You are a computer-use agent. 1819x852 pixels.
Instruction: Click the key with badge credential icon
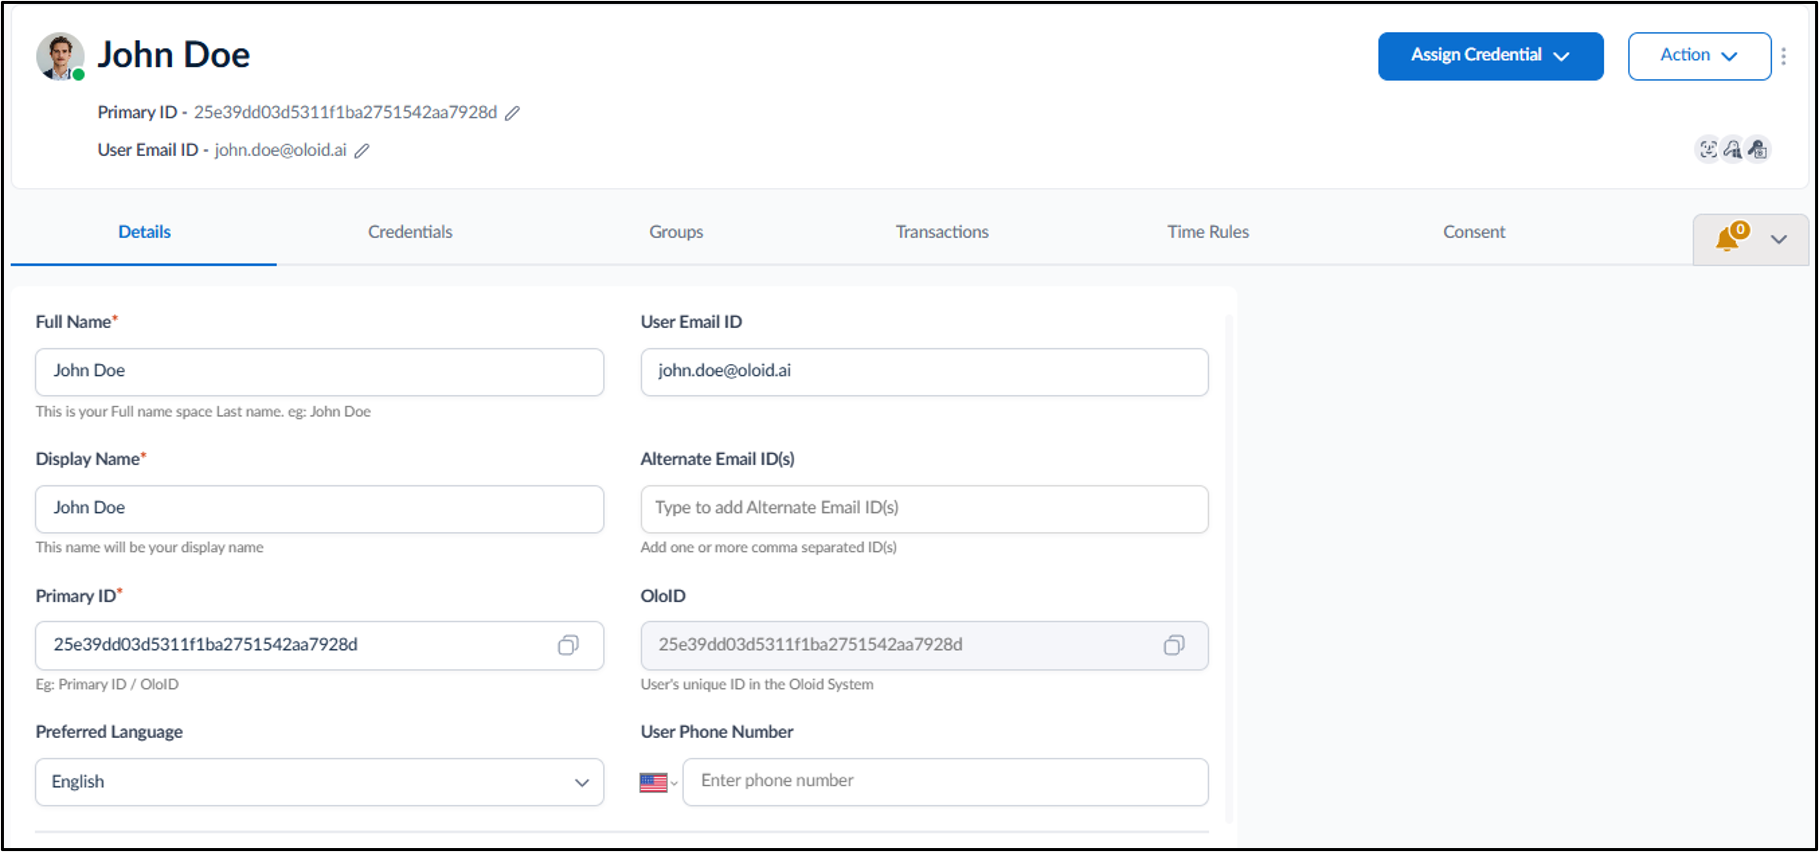[1757, 150]
